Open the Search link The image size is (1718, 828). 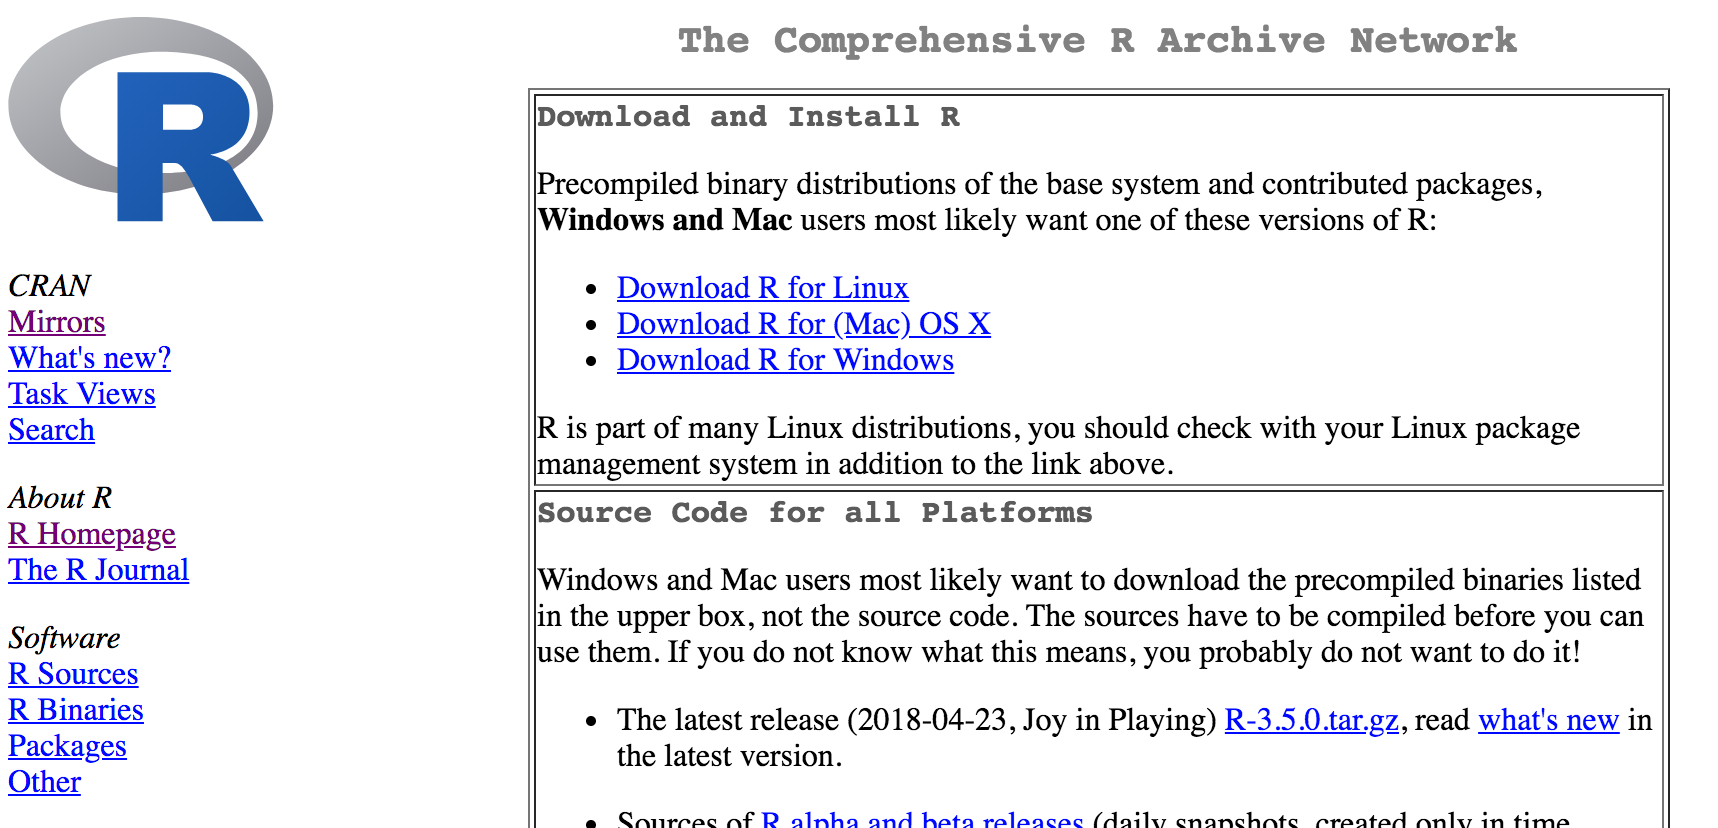click(x=52, y=430)
